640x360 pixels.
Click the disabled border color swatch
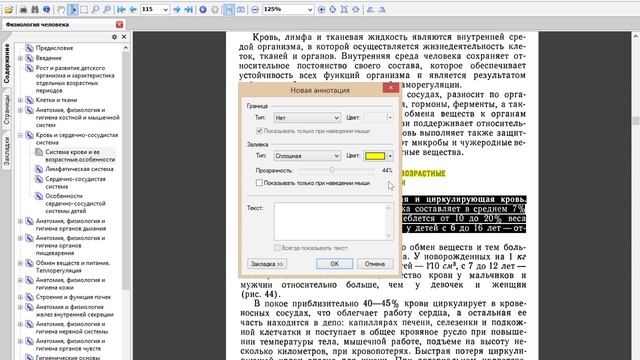click(x=375, y=118)
